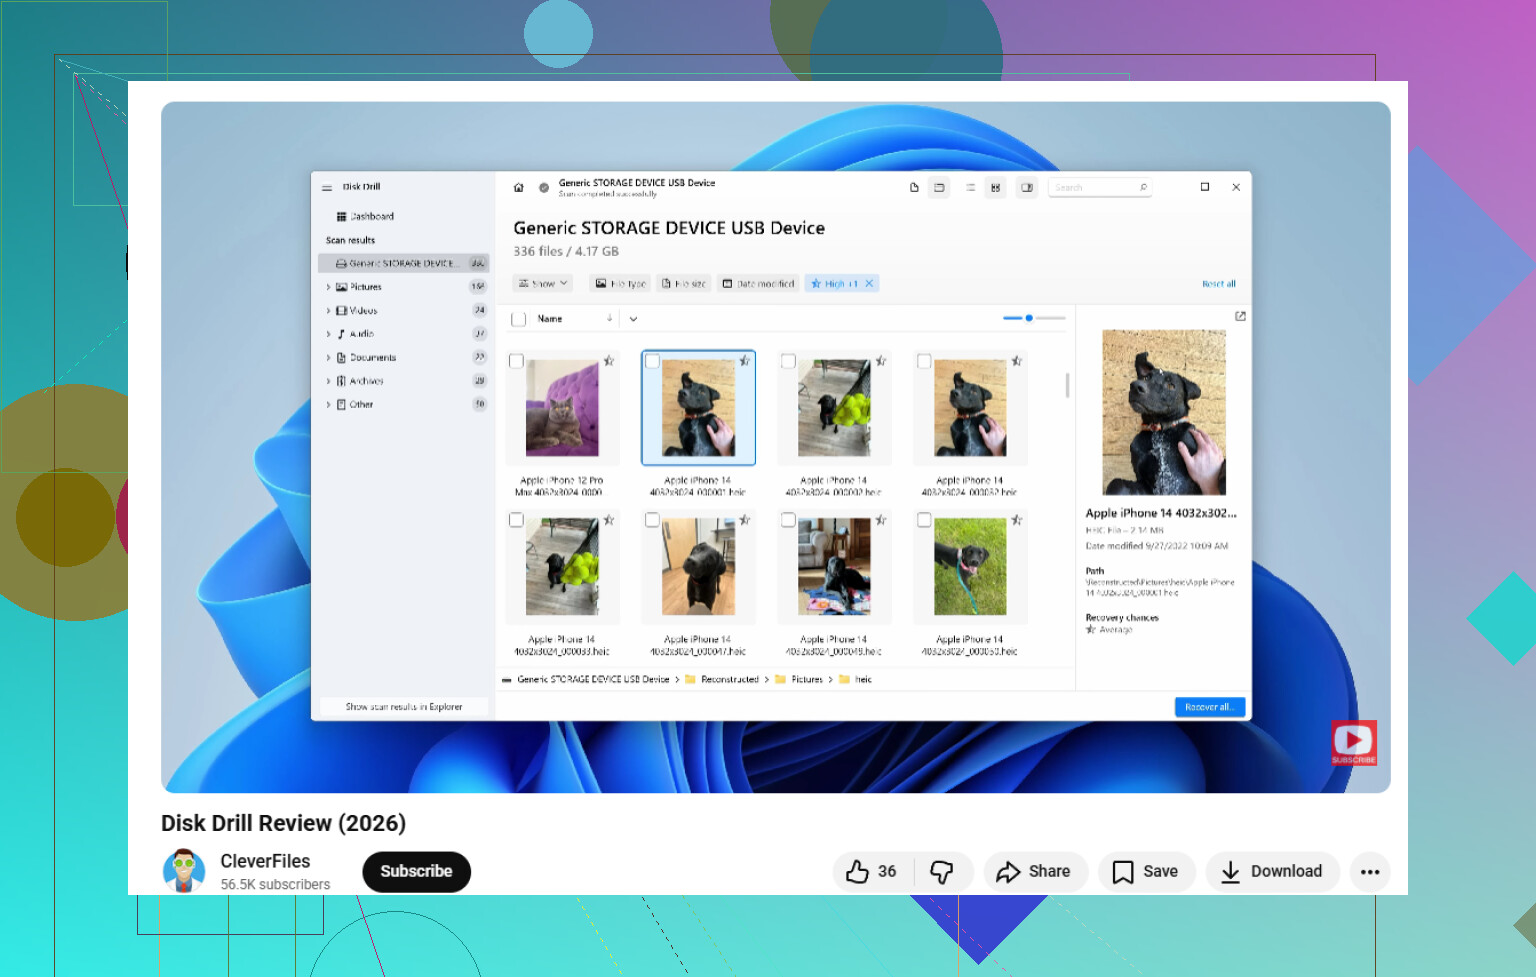Save the video to a playlist
The height and width of the screenshot is (977, 1536).
[x=1146, y=872]
